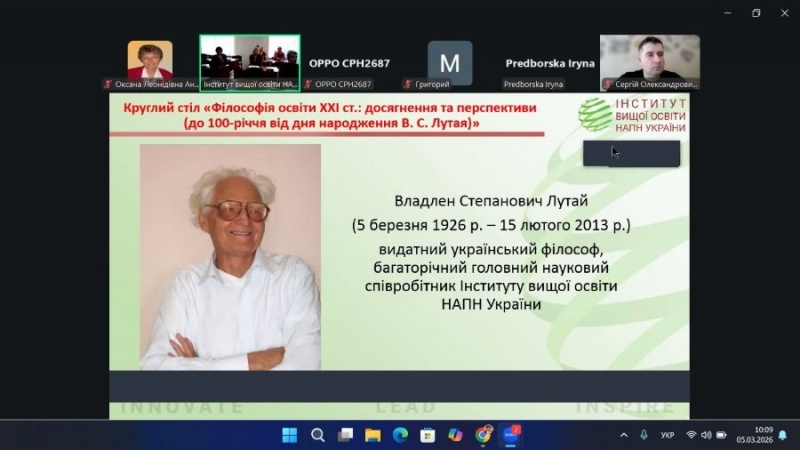Click the Григорий participant tile
Image resolution: width=800 pixels, height=450 pixels.
(x=450, y=63)
